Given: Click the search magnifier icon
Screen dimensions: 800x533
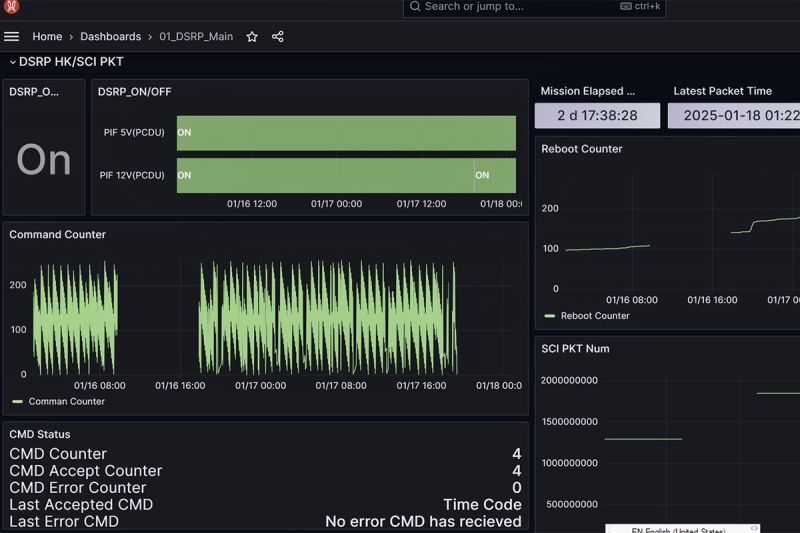Looking at the screenshot, I should (415, 6).
